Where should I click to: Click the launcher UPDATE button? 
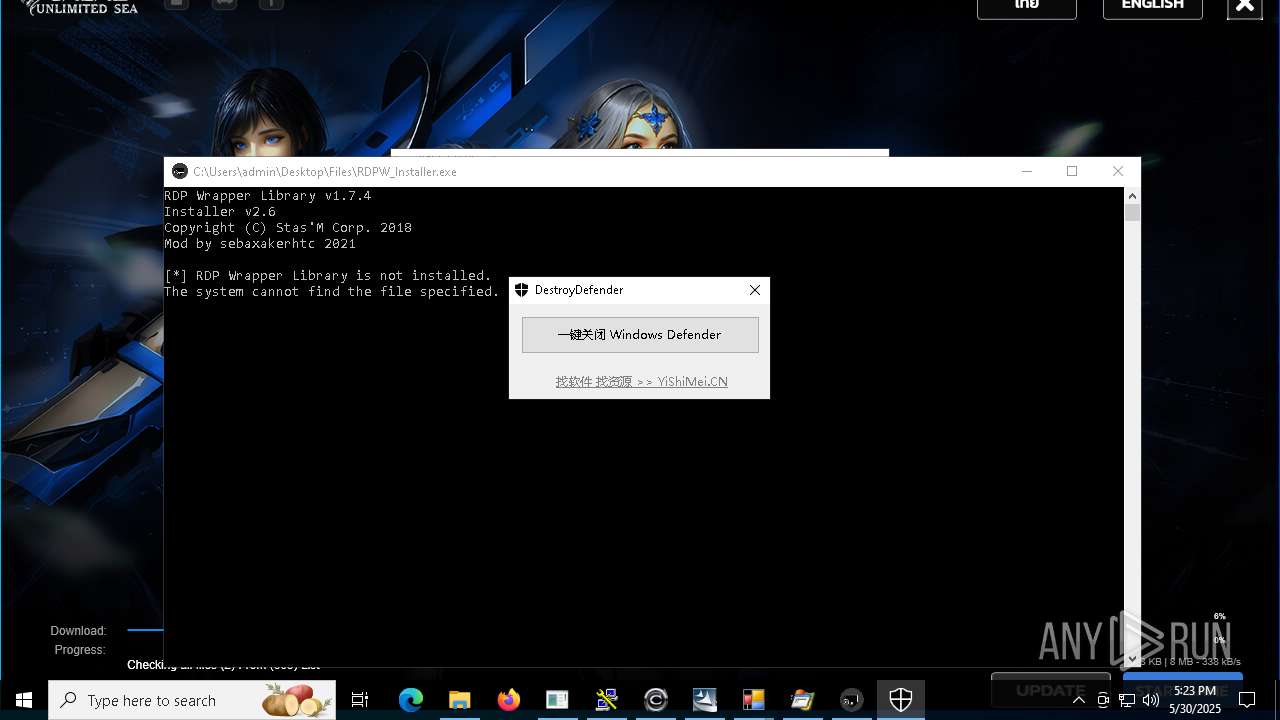point(1051,689)
